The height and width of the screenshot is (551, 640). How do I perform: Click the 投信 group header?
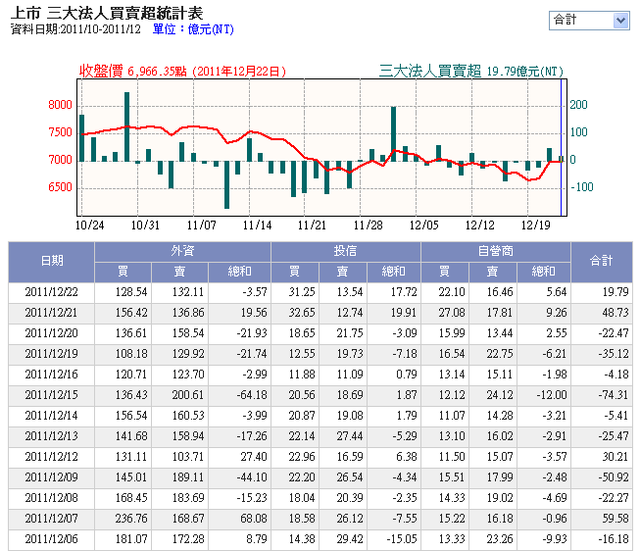(x=345, y=251)
